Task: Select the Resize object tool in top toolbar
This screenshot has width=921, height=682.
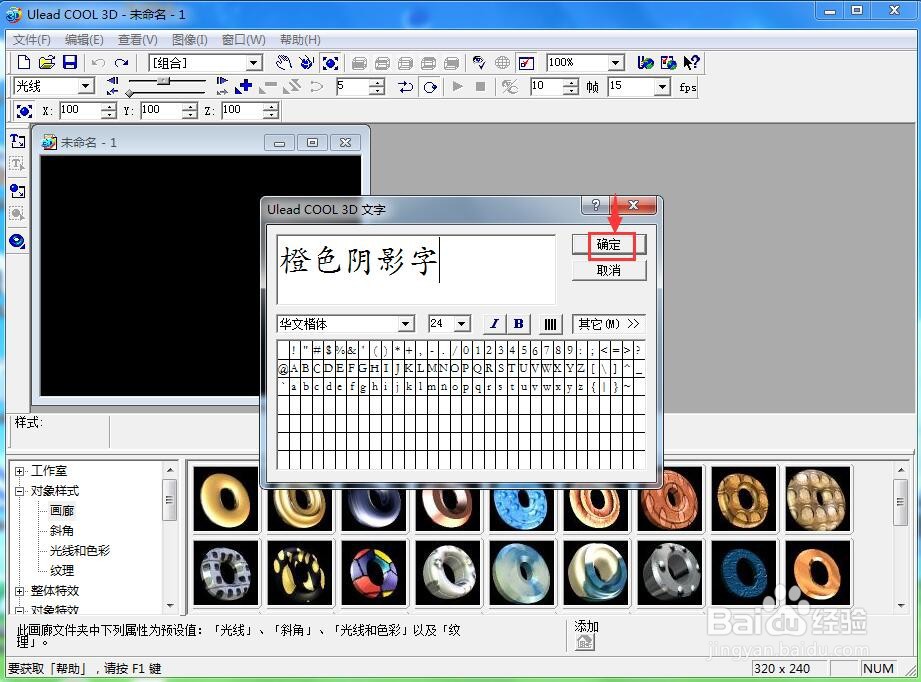Action: coord(331,63)
